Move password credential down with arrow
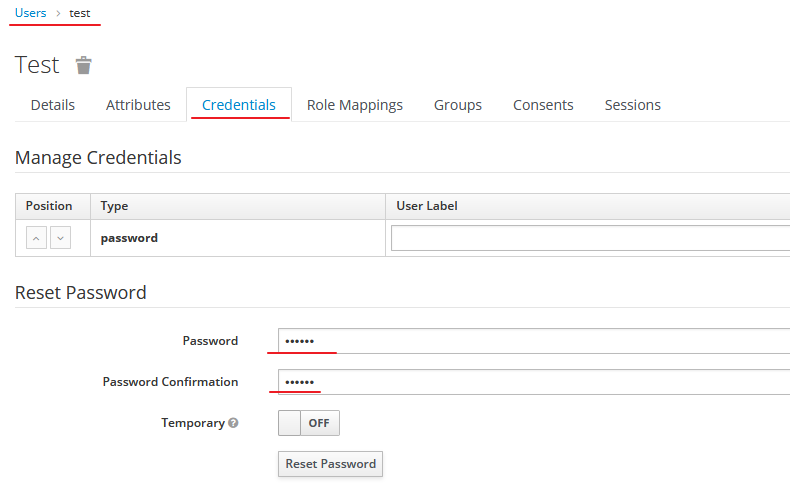This screenshot has height=498, width=790. pyautogui.click(x=60, y=238)
